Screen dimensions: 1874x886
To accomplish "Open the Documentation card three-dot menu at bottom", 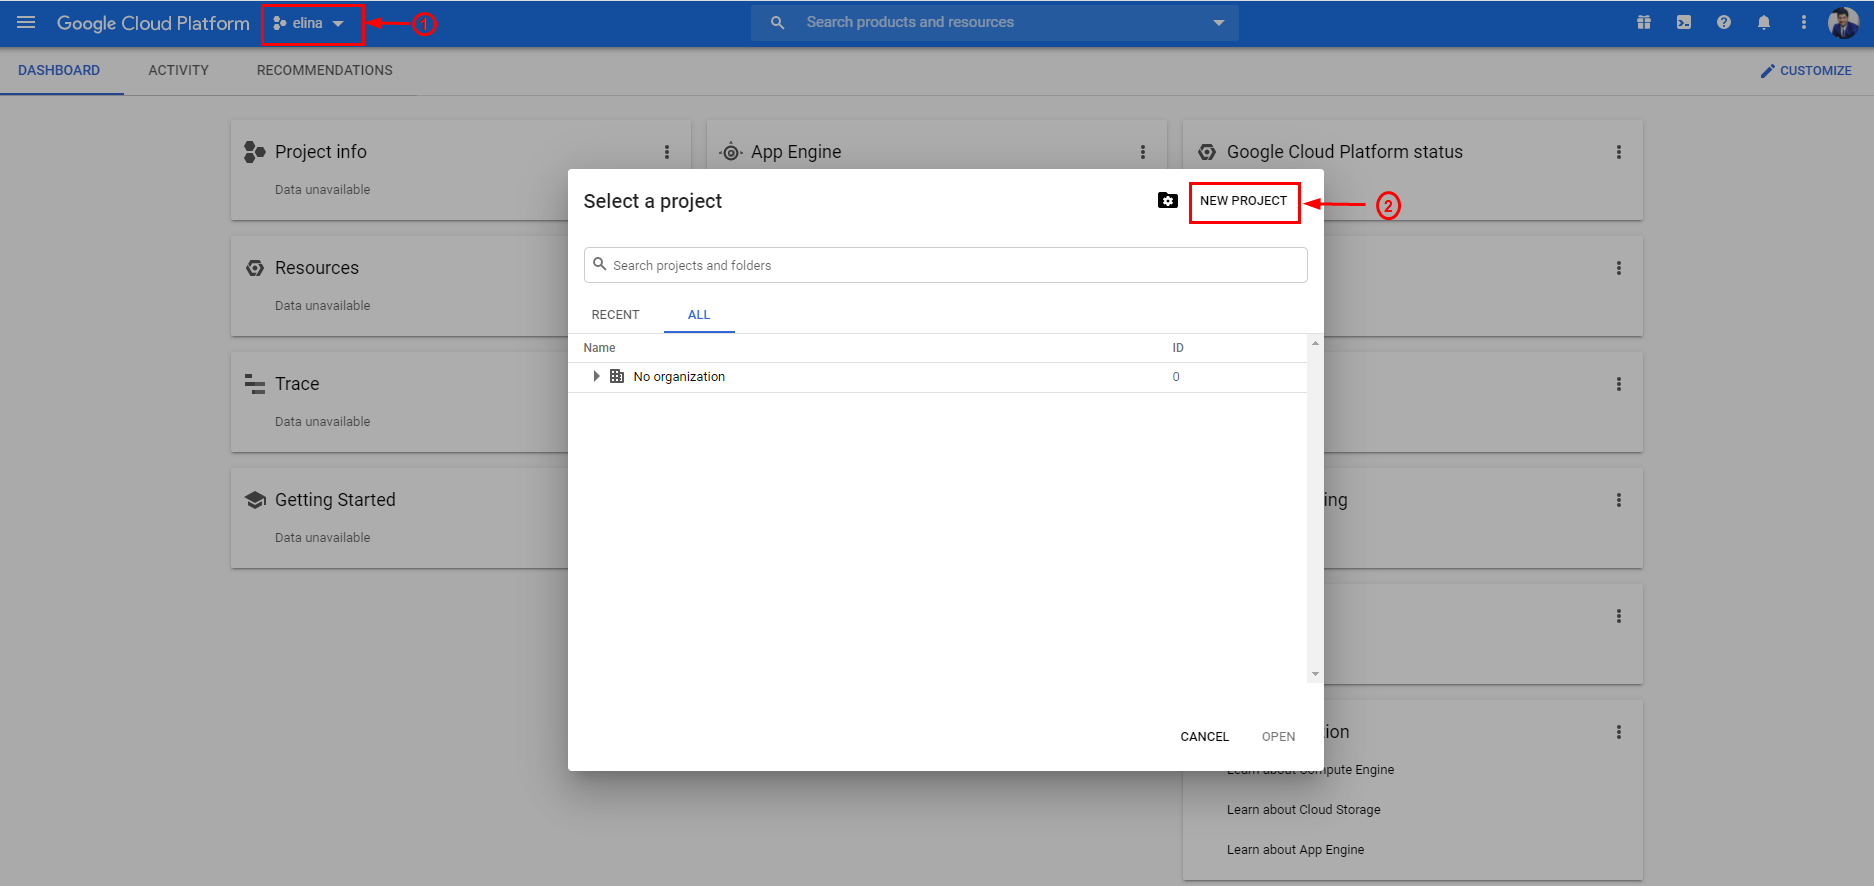I will 1619,732.
